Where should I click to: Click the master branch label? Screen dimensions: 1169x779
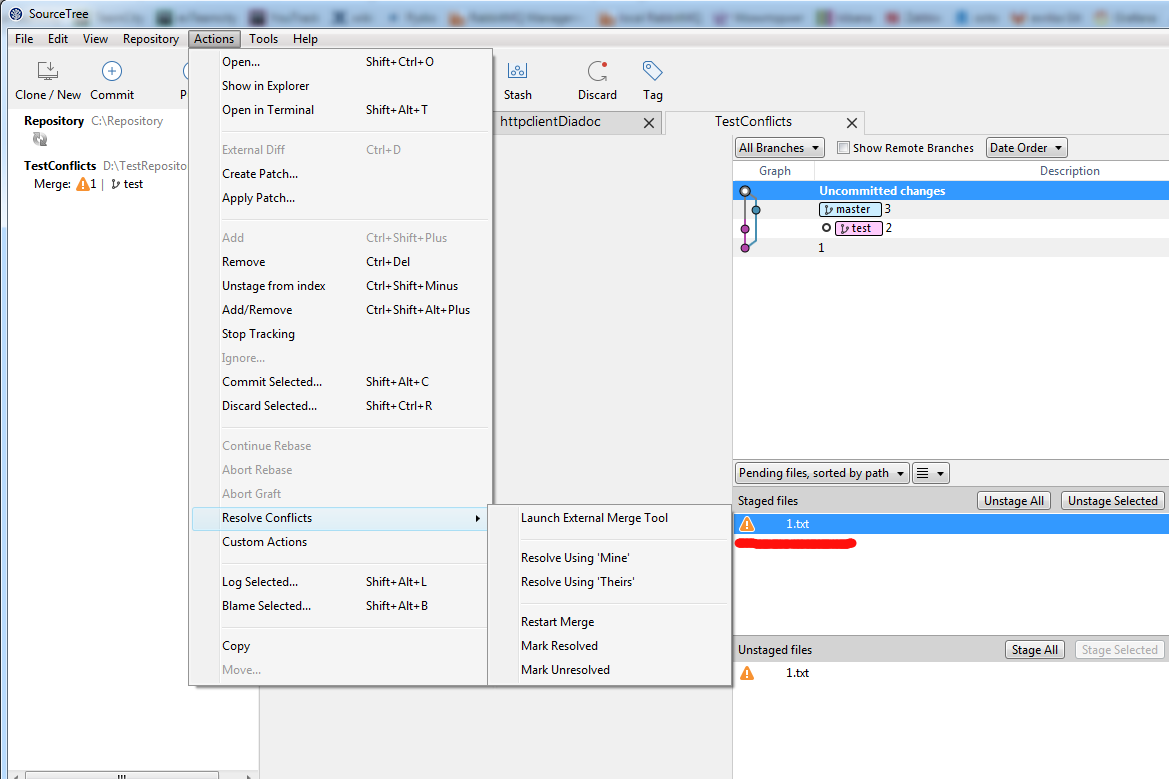[x=850, y=209]
